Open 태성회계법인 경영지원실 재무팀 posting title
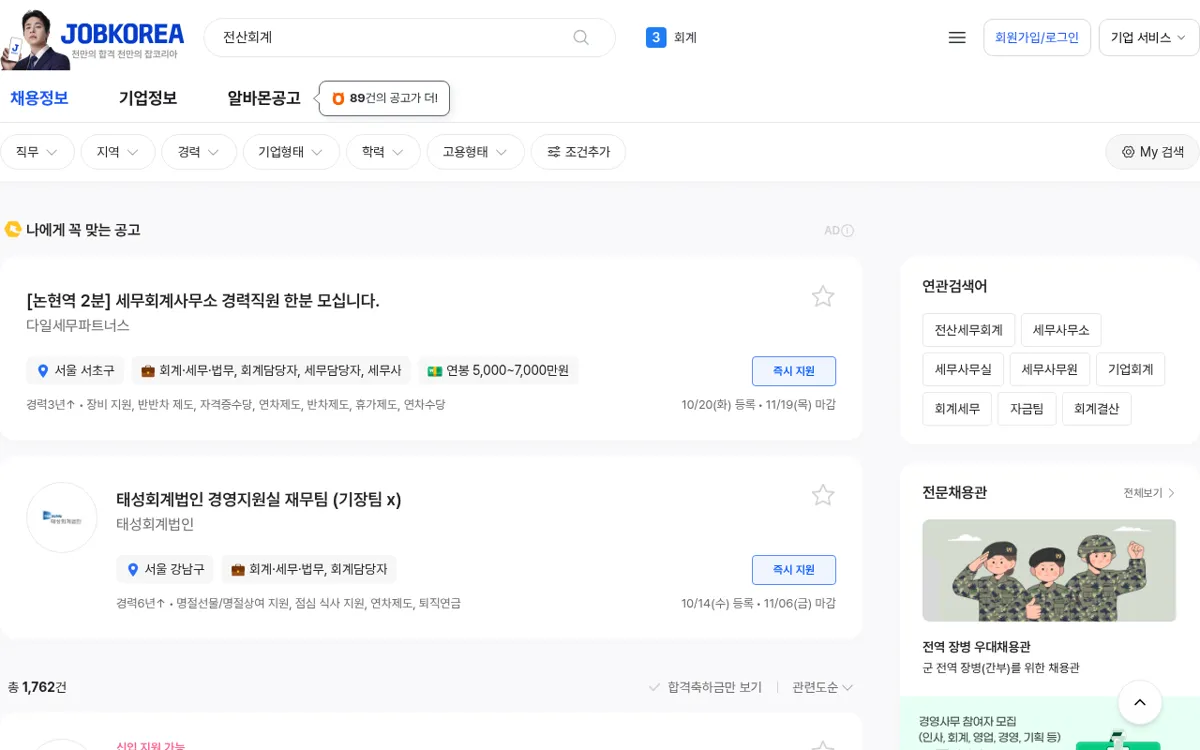Screen dimensions: 1200x750 pos(259,499)
